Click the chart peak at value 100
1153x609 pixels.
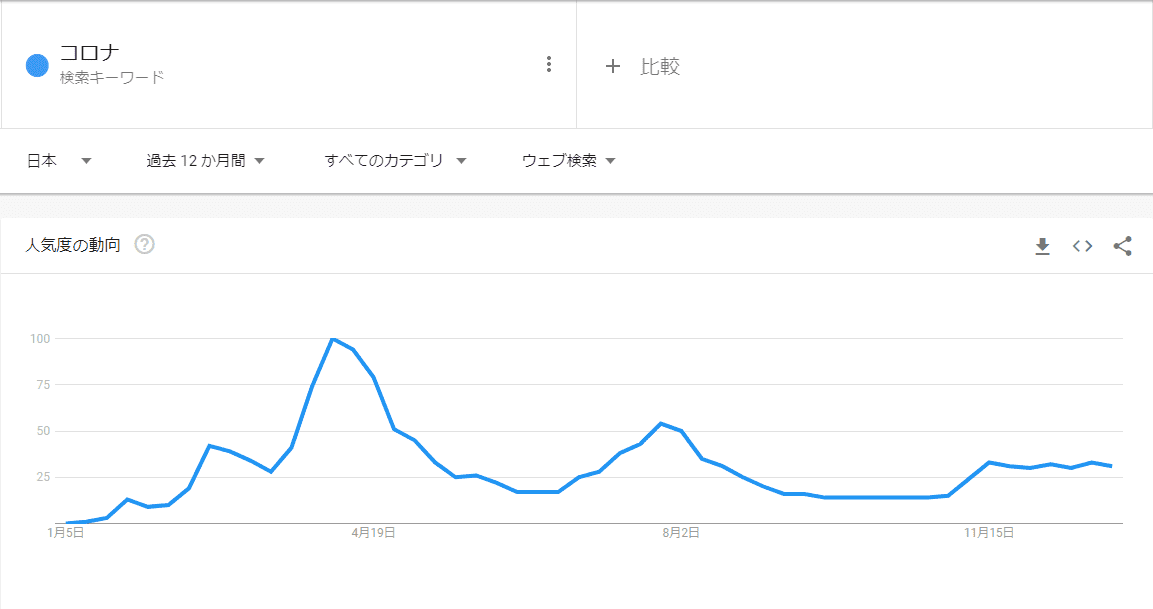pyautogui.click(x=332, y=340)
